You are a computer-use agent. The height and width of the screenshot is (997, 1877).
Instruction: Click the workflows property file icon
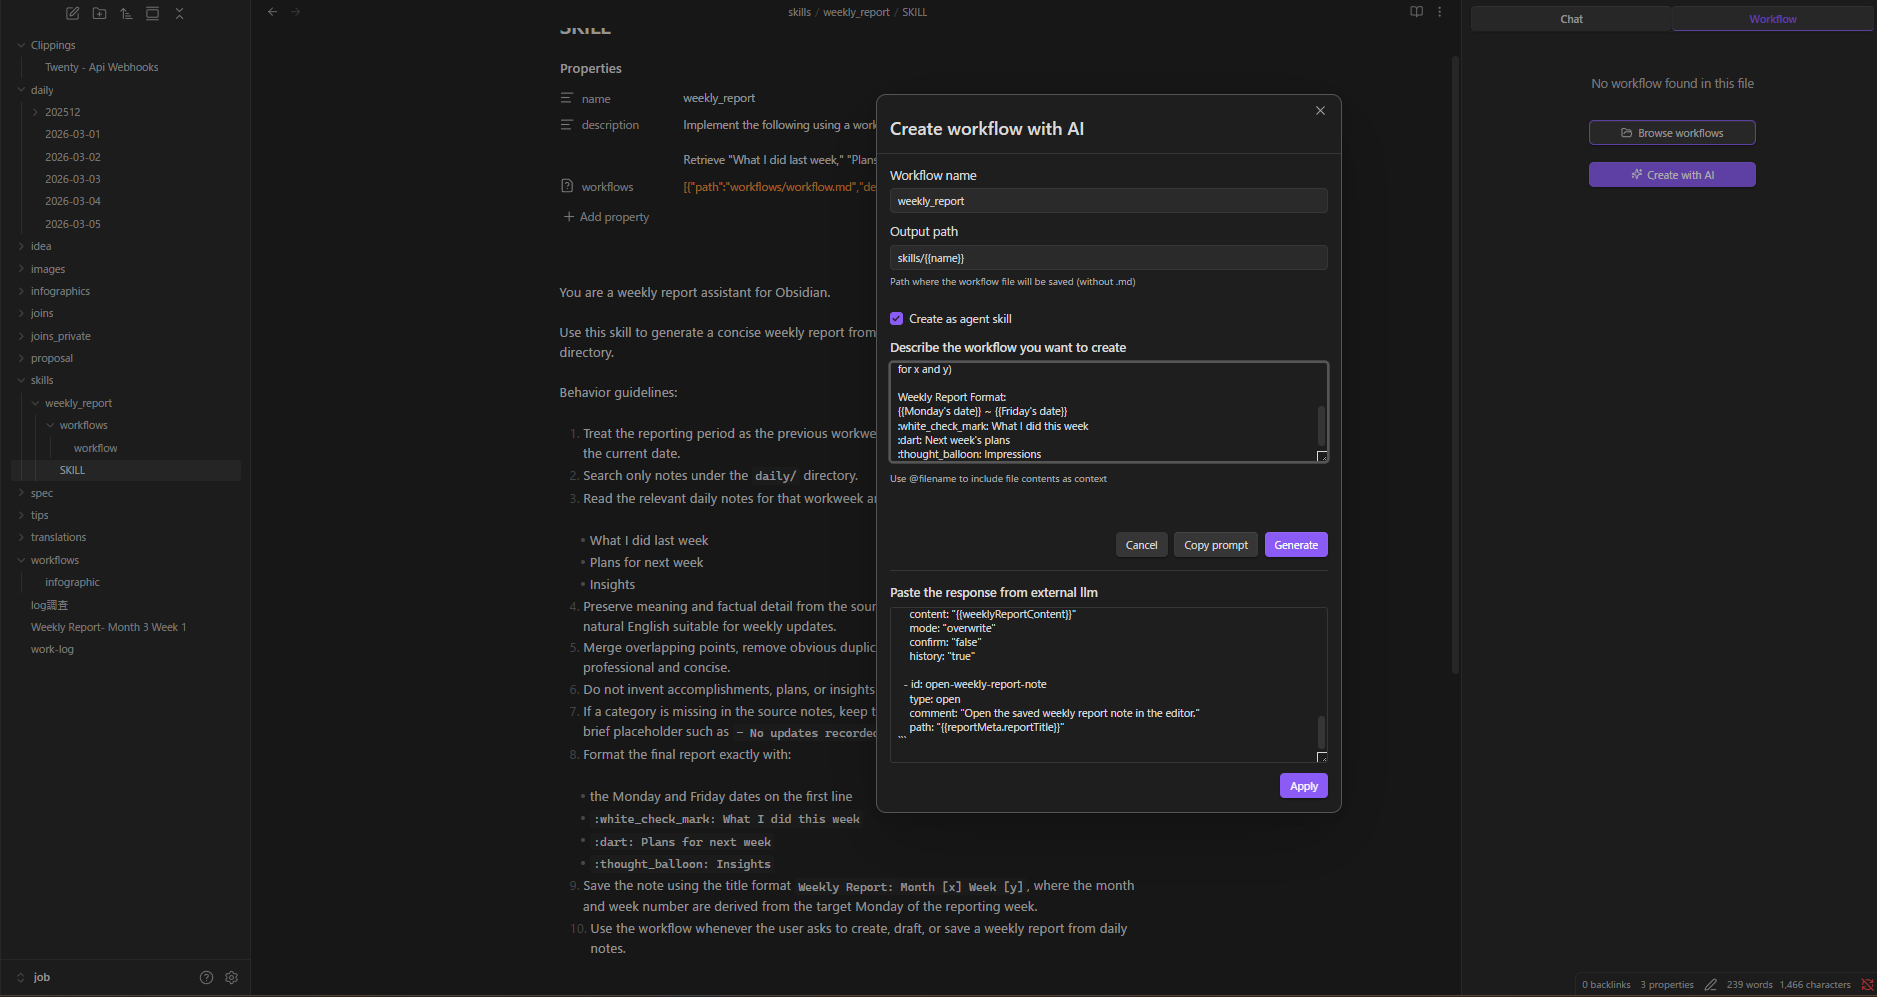coord(567,186)
